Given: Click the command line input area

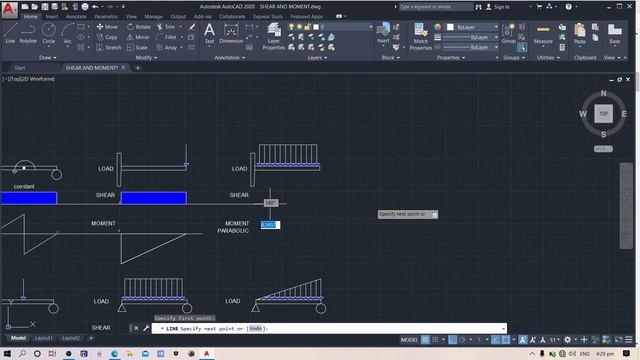Looking at the screenshot, I should (x=329, y=329).
